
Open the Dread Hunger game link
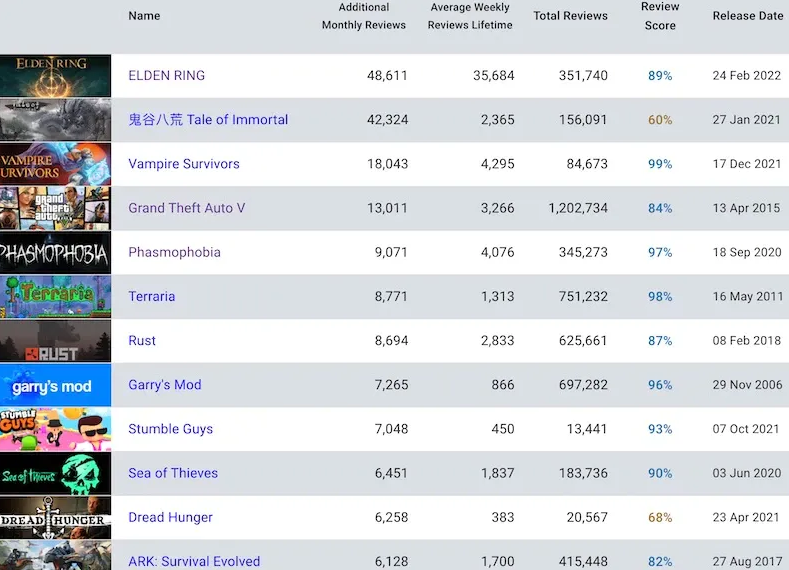point(170,517)
